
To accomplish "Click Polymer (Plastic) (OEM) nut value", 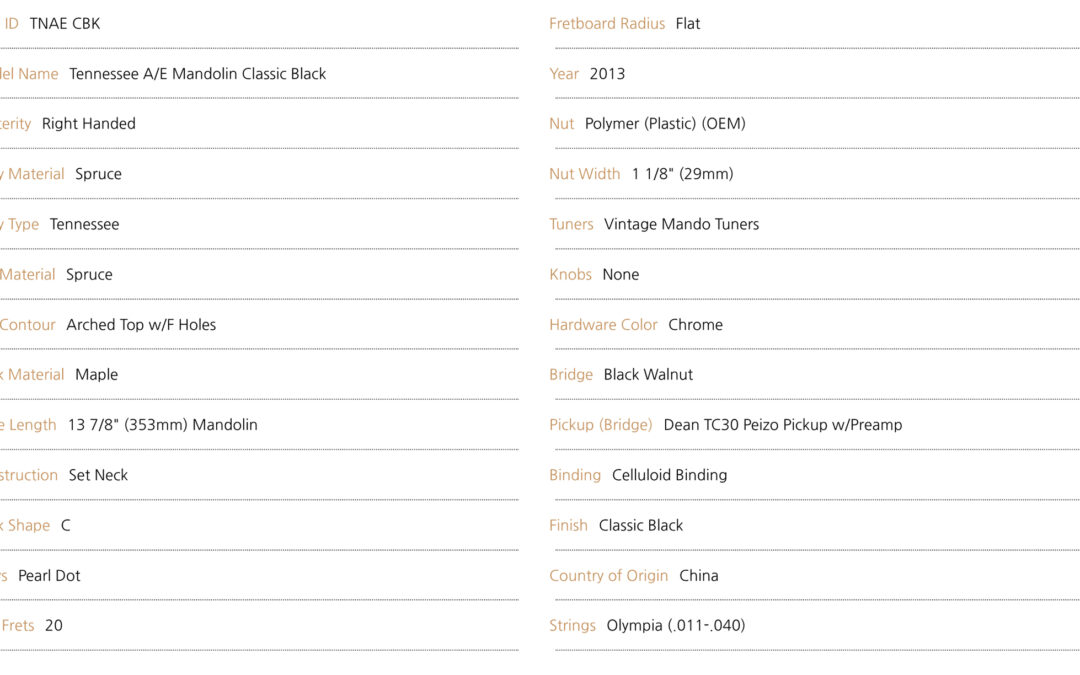I will coord(665,124).
